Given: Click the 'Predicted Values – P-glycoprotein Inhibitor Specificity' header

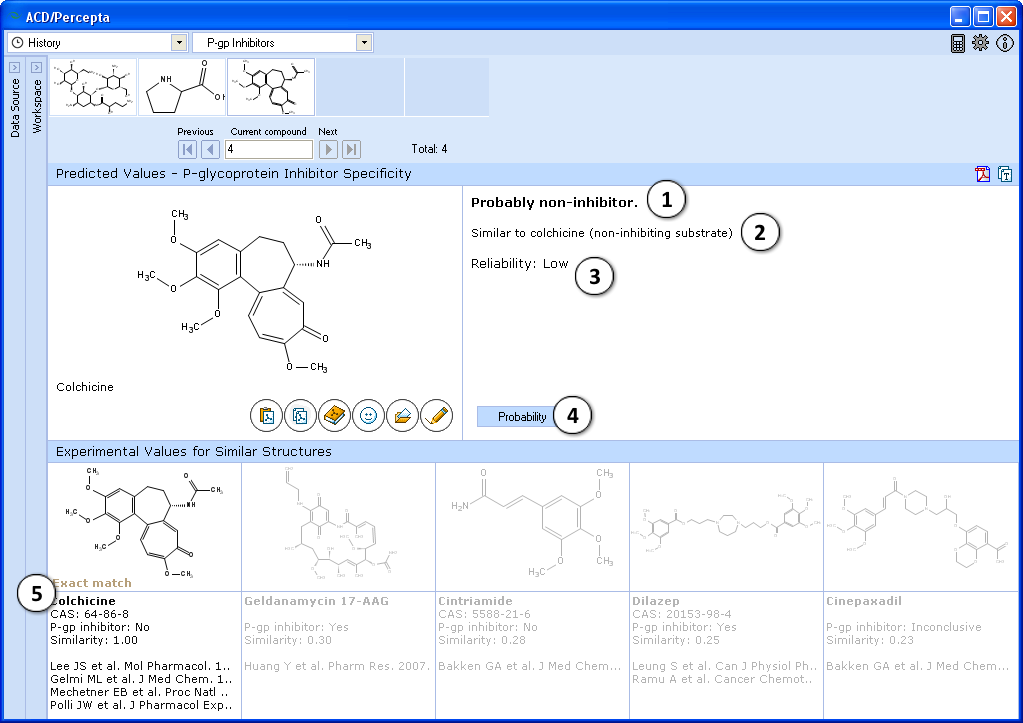Looking at the screenshot, I should (234, 174).
